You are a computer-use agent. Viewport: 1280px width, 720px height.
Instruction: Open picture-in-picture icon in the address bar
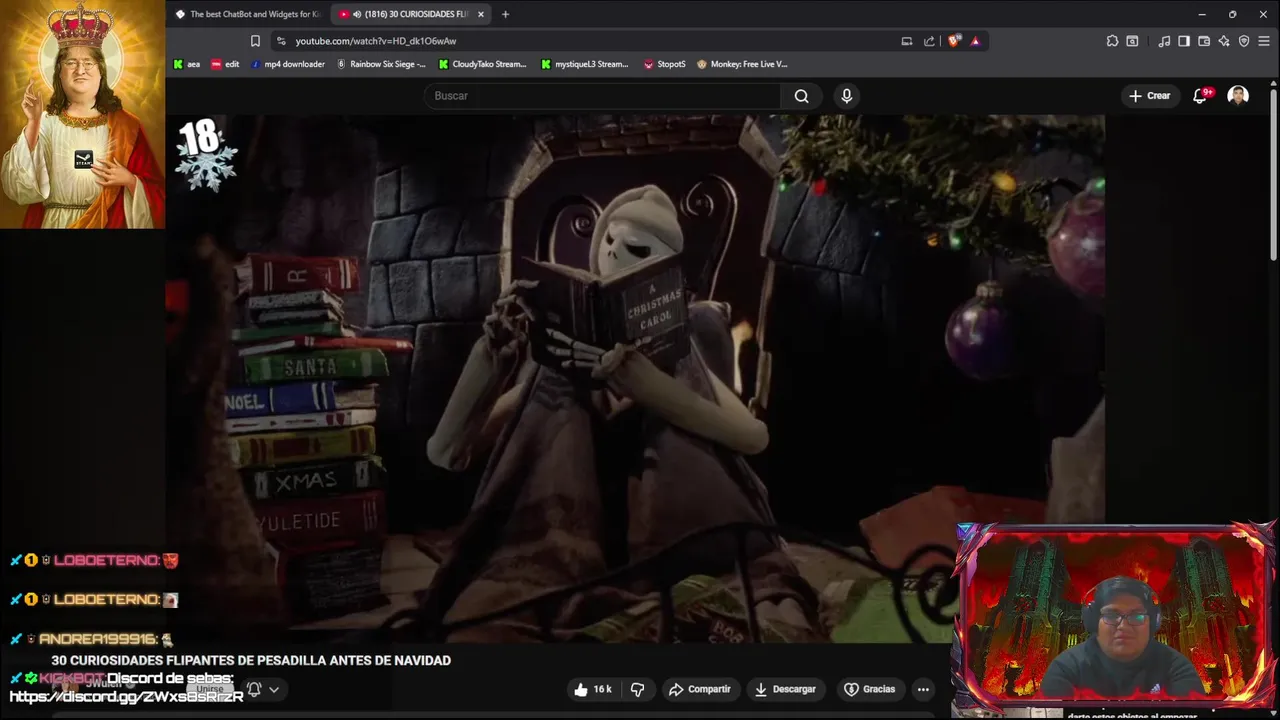[907, 41]
